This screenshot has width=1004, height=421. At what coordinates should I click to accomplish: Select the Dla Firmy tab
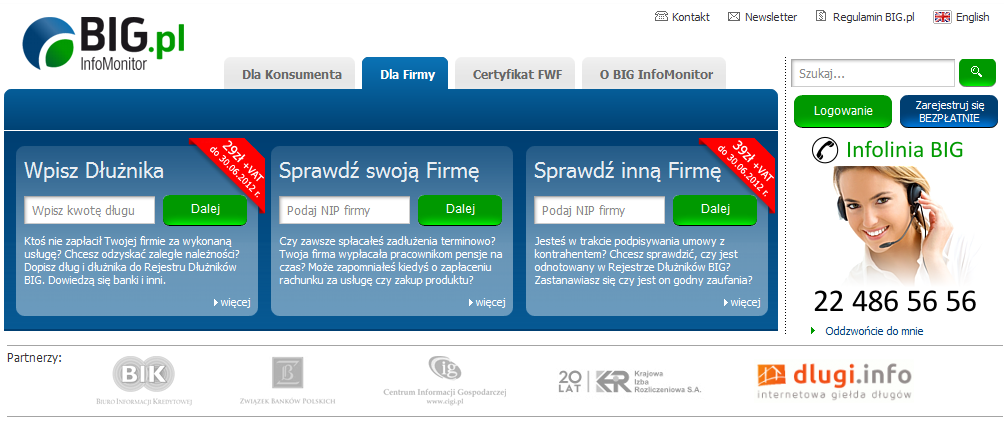[x=407, y=74]
